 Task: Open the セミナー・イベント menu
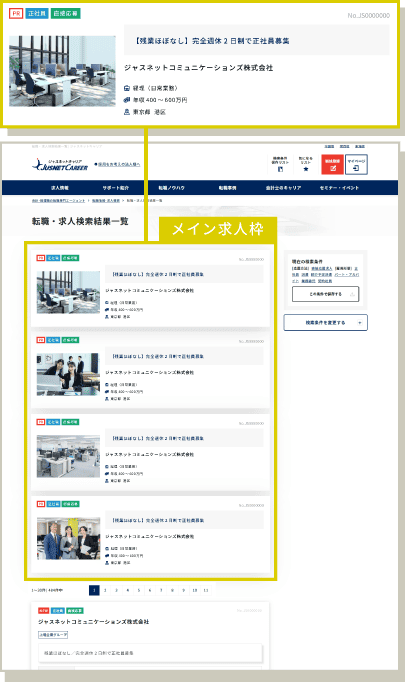click(339, 188)
